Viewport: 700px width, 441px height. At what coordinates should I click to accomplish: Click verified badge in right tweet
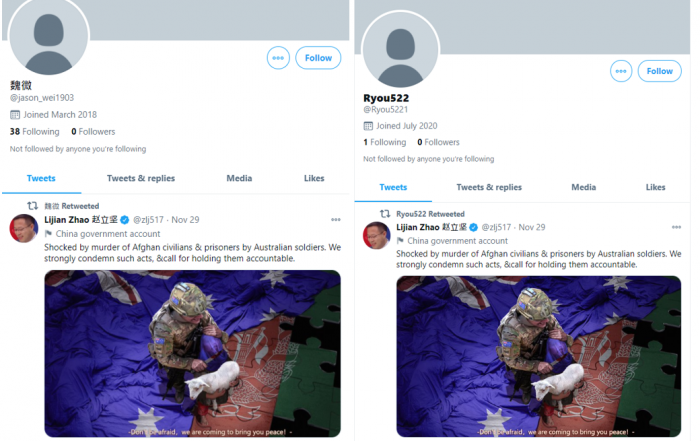pos(473,227)
